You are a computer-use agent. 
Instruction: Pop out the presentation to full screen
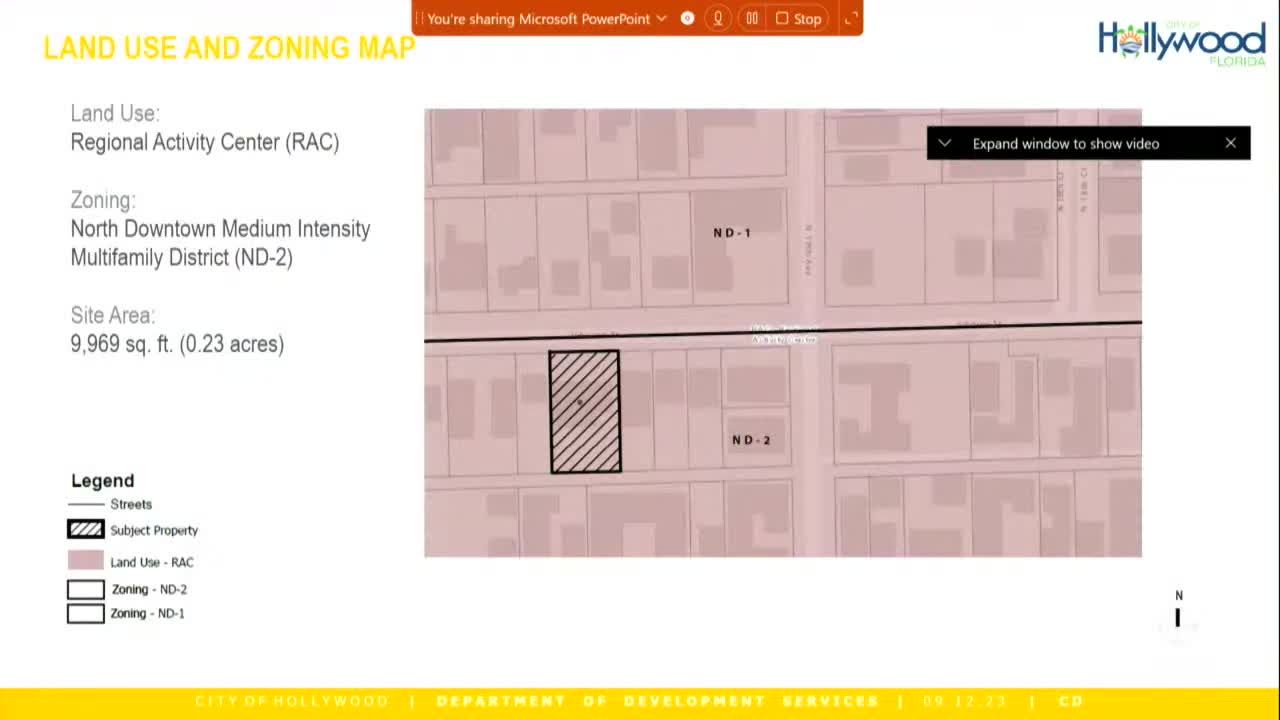pyautogui.click(x=851, y=18)
